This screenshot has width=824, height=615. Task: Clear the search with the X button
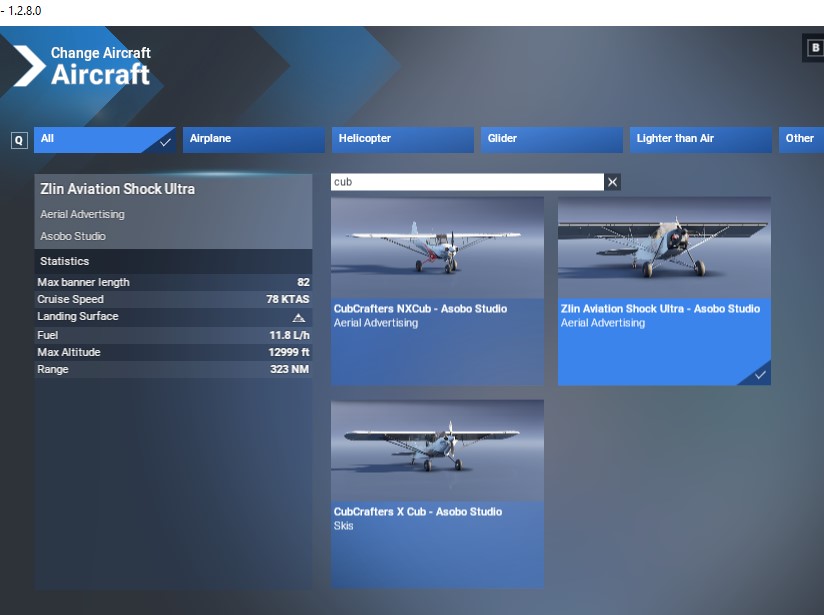[x=613, y=182]
